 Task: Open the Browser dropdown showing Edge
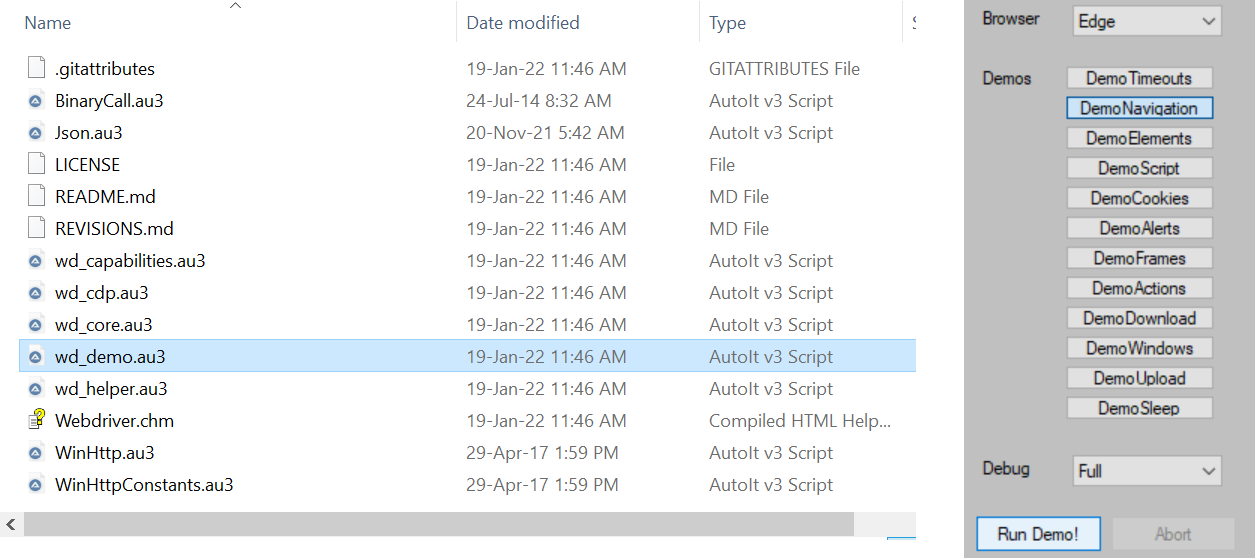pos(1147,21)
